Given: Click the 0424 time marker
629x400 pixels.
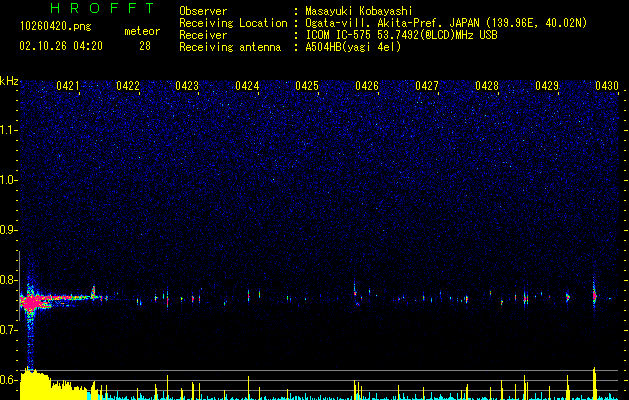Looking at the screenshot, I should pos(247,85).
